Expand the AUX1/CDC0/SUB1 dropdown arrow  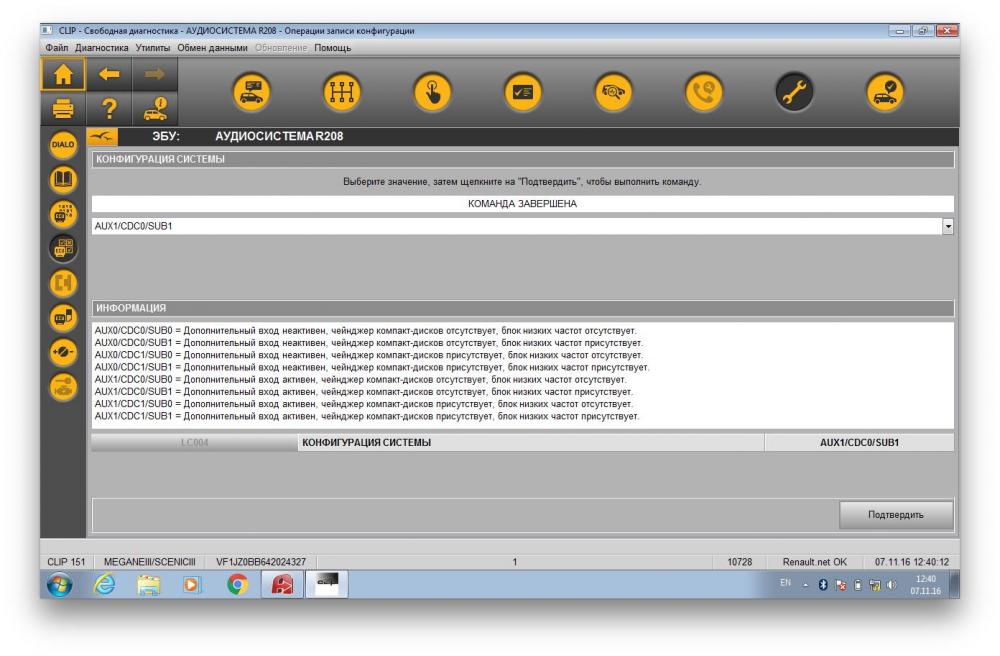[x=948, y=226]
